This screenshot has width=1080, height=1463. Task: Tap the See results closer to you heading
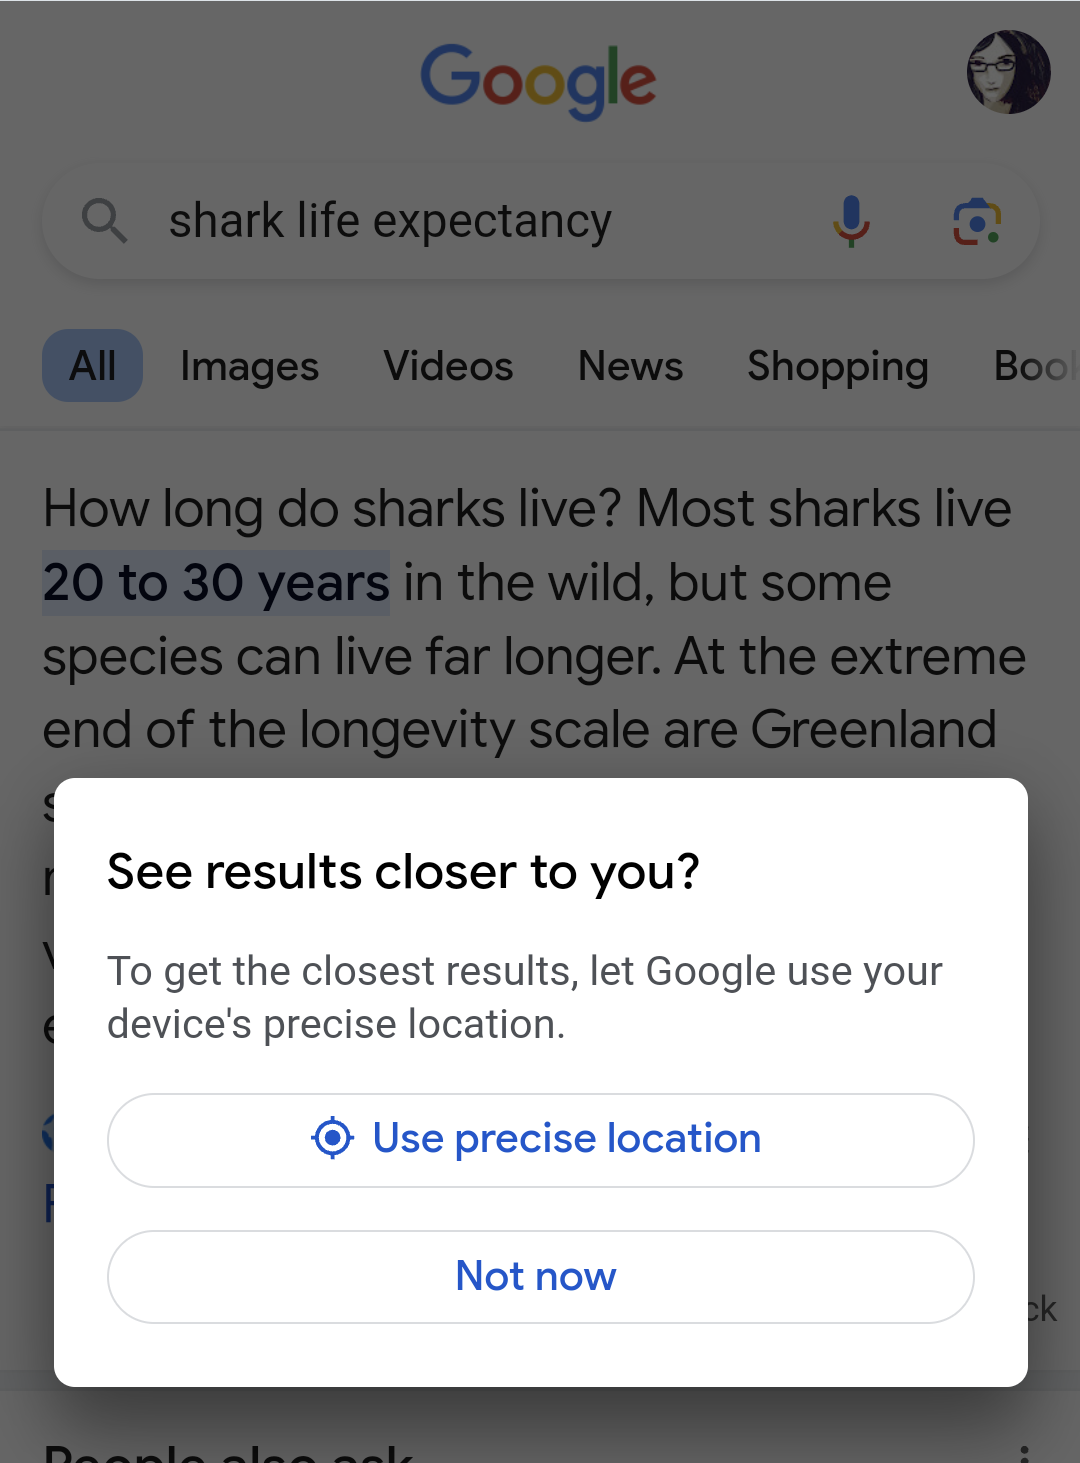403,872
